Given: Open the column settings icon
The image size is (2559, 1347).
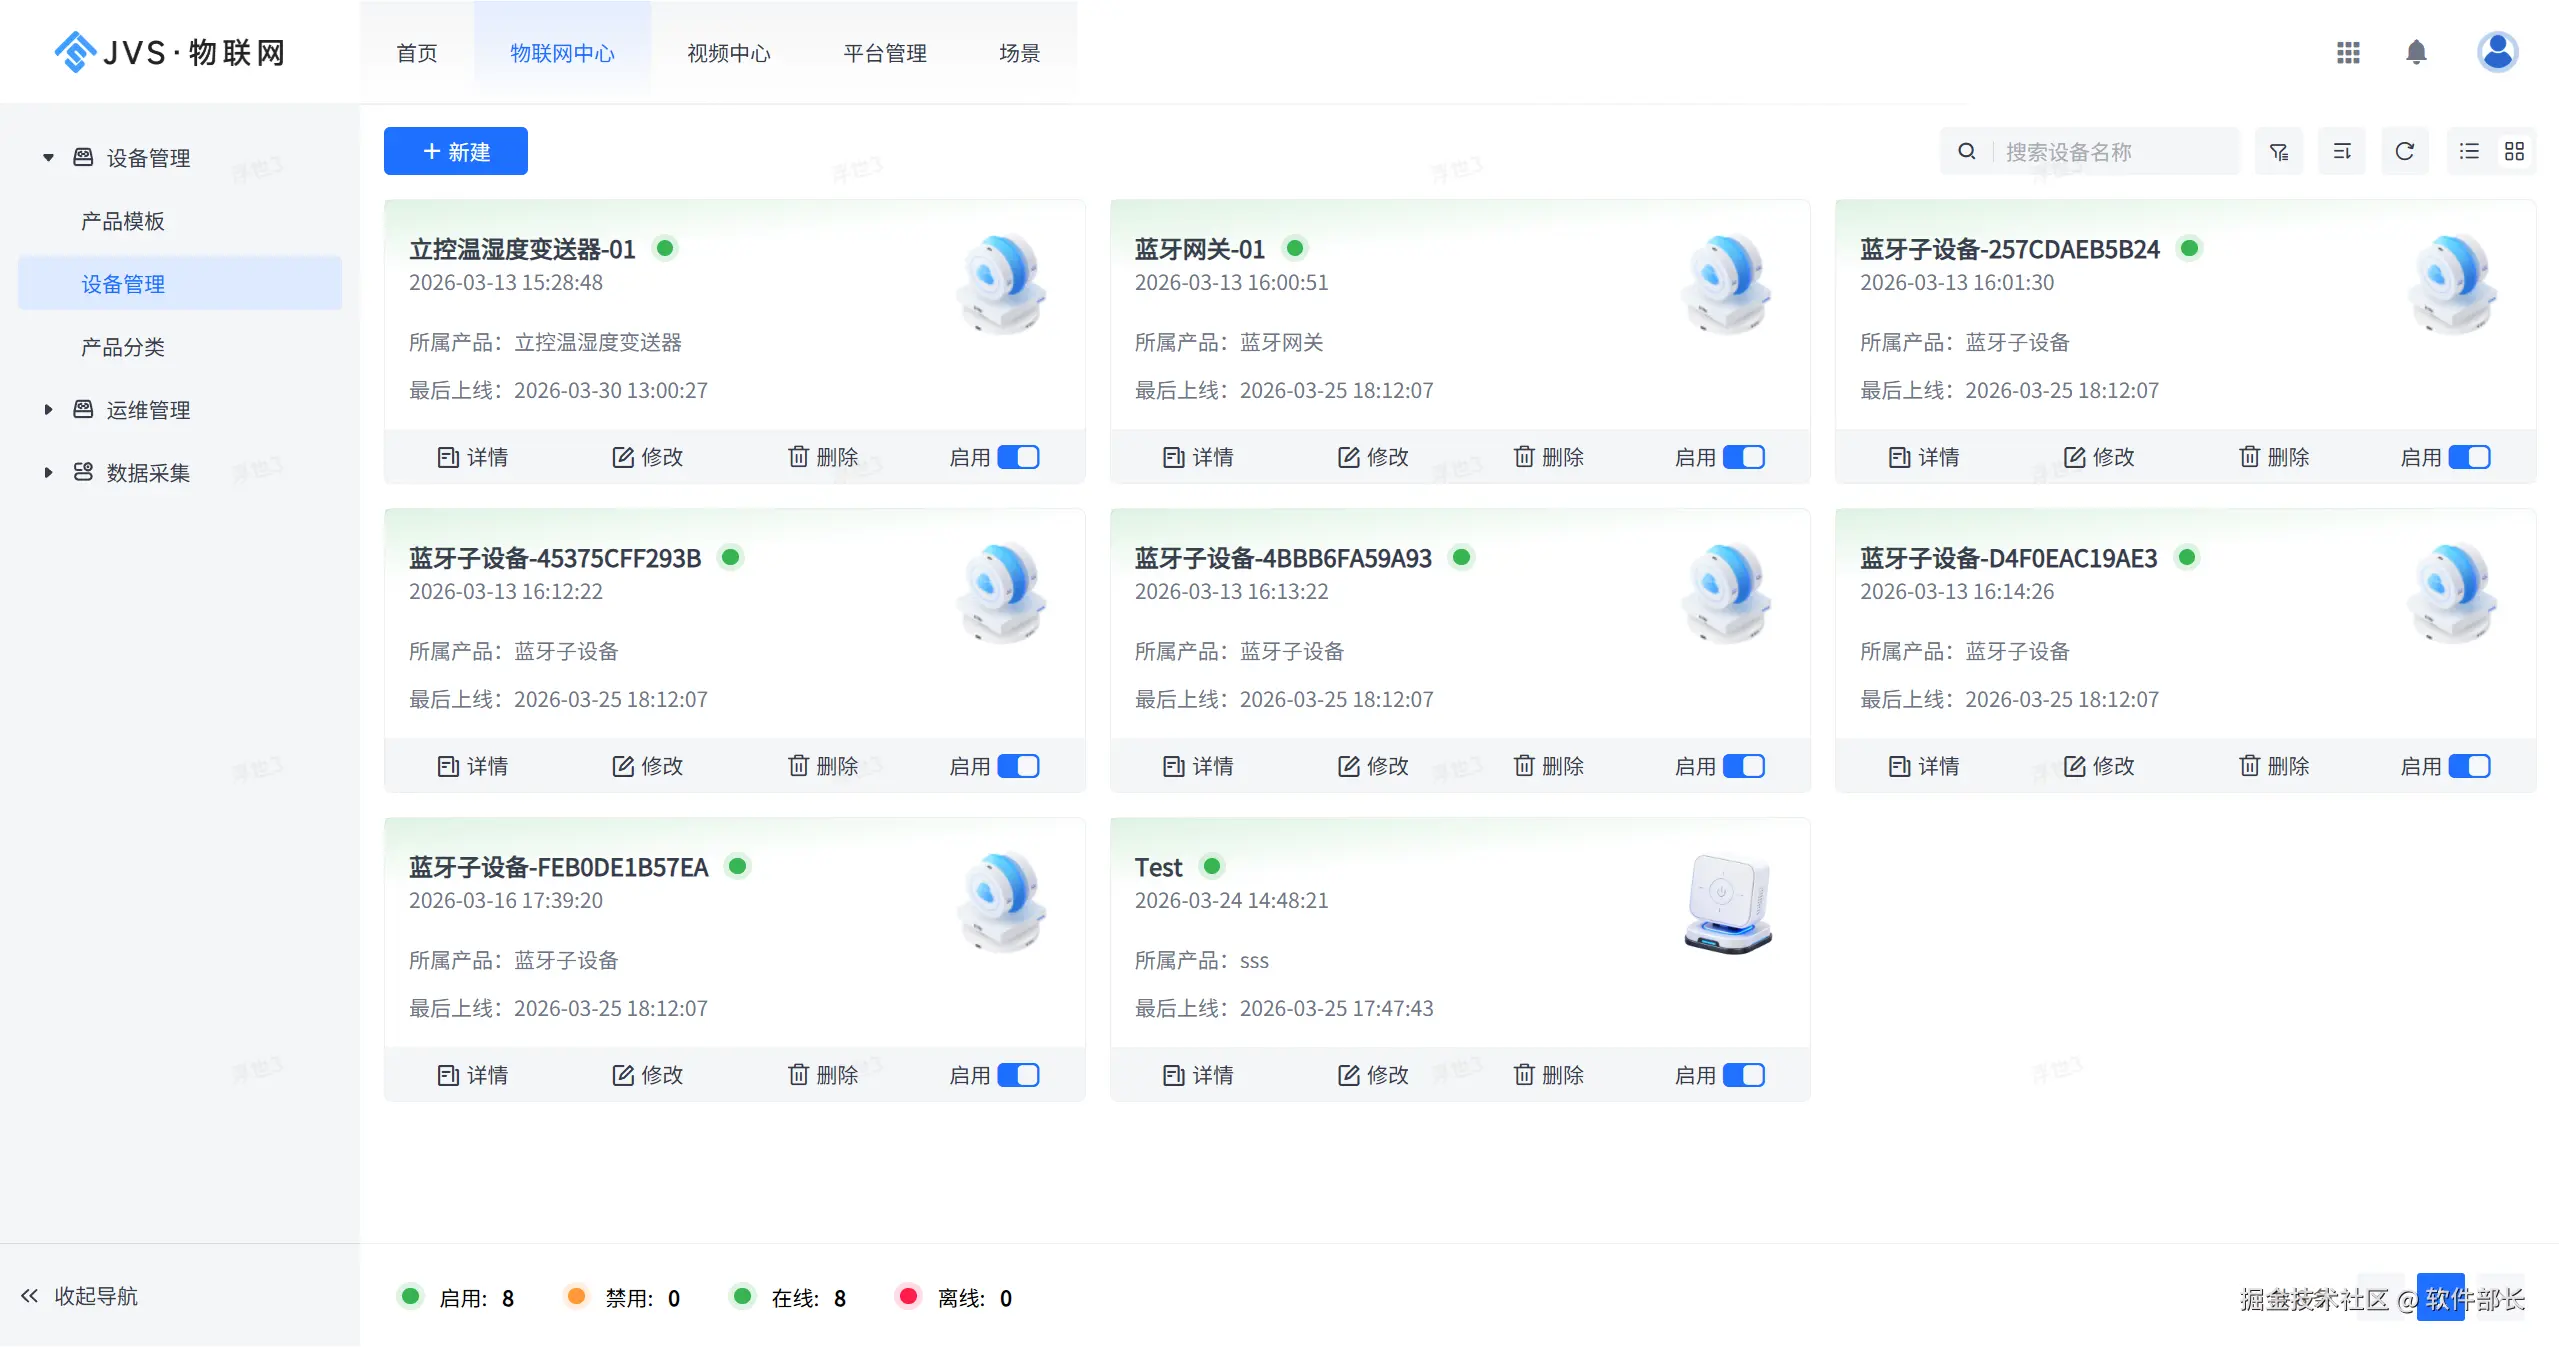Looking at the screenshot, I should pos(2341,152).
